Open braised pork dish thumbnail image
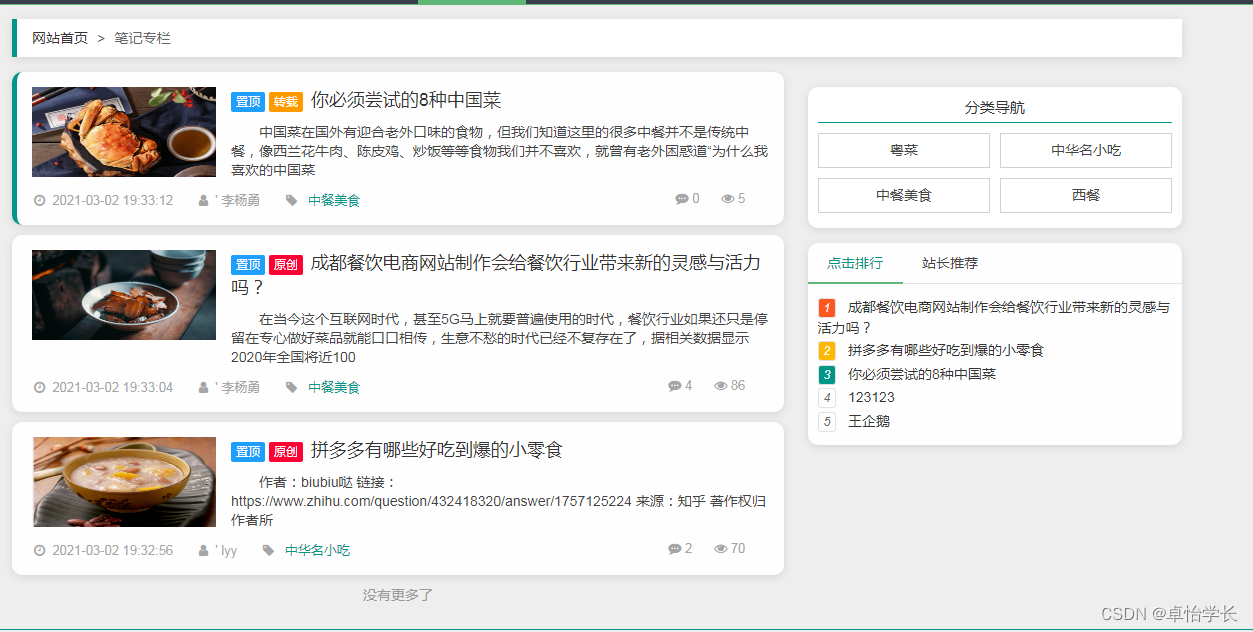This screenshot has width=1253, height=632. coord(124,295)
